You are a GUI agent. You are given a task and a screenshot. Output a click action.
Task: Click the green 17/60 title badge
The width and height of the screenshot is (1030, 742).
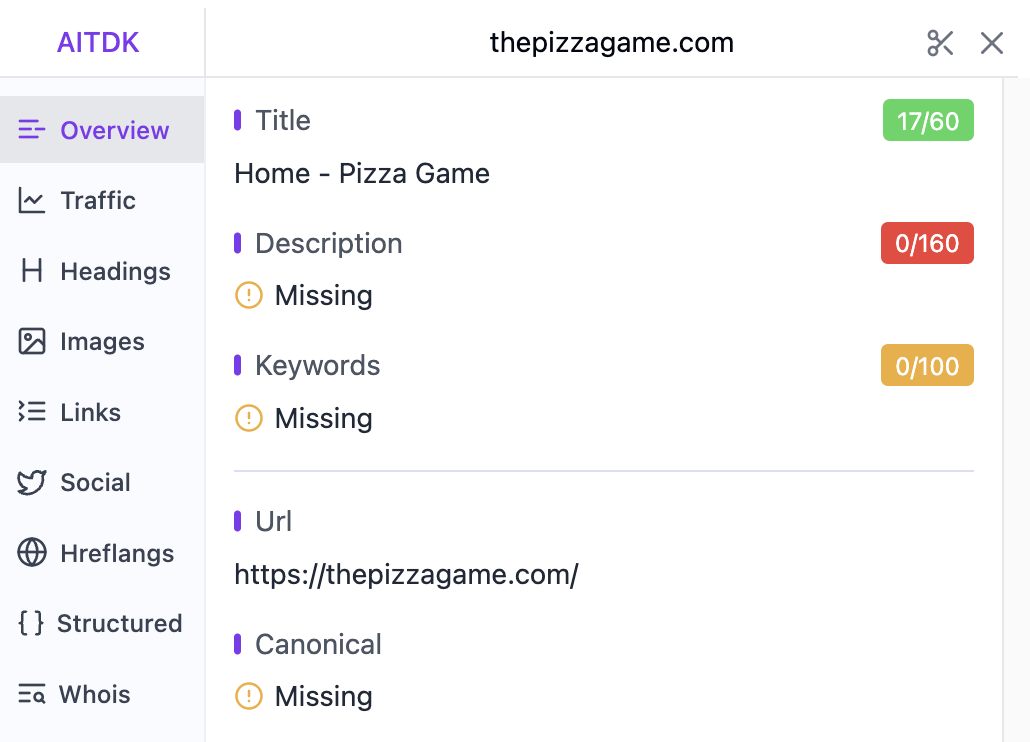coord(927,121)
